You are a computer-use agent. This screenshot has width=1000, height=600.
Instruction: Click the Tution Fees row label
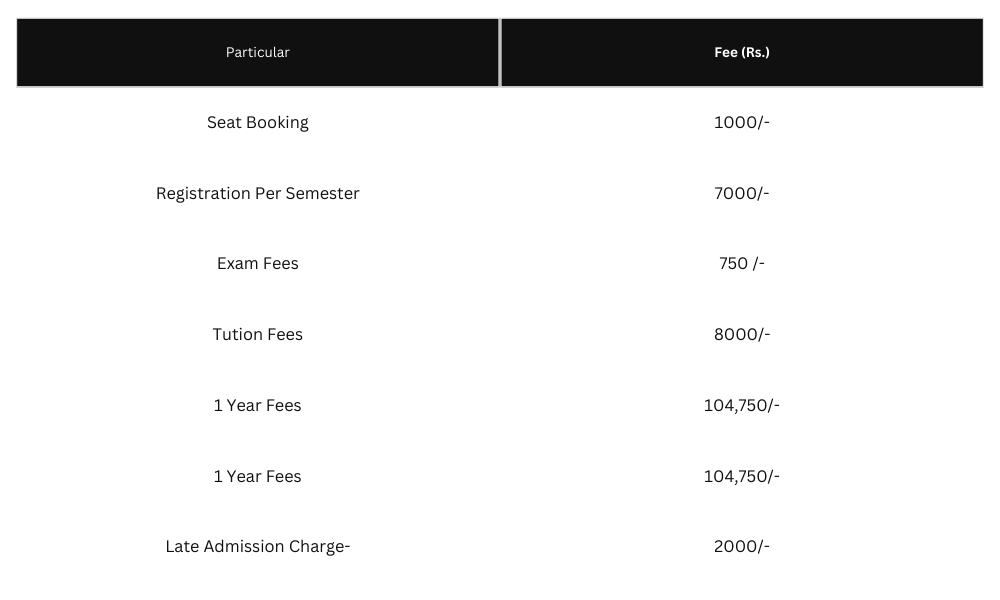click(x=258, y=334)
